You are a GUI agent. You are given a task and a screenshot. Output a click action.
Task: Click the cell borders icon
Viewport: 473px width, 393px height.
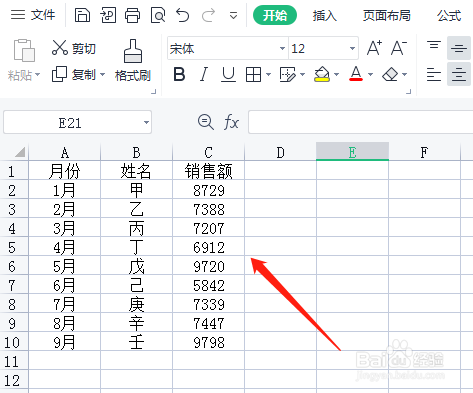click(253, 74)
